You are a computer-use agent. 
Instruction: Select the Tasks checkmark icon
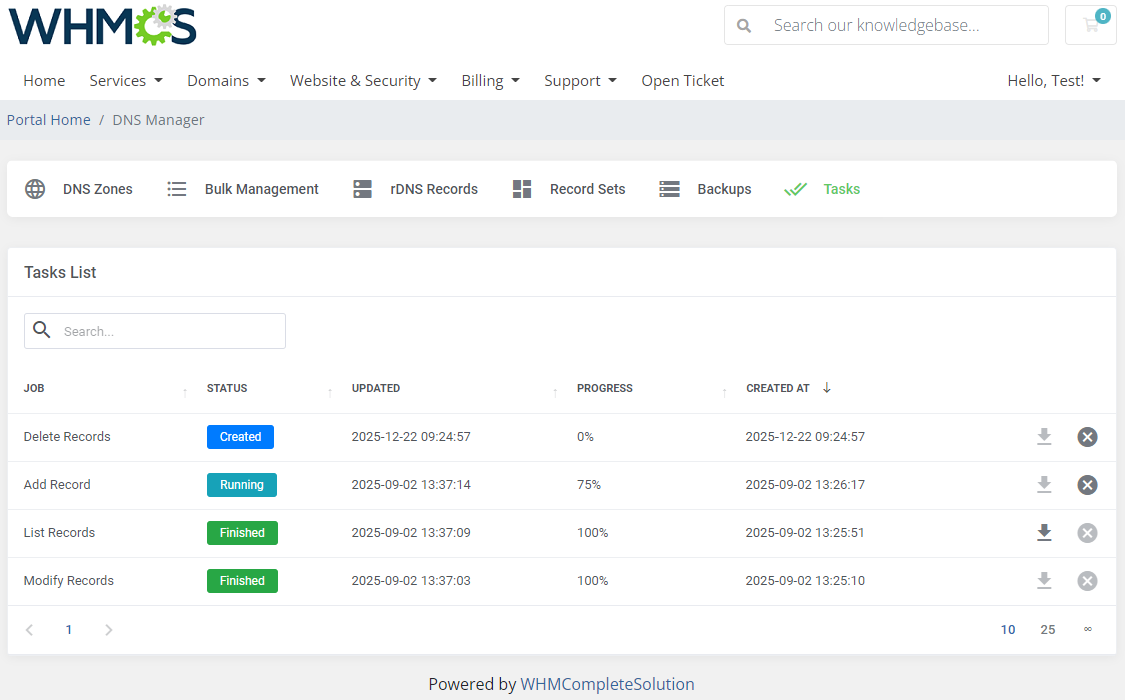point(796,188)
